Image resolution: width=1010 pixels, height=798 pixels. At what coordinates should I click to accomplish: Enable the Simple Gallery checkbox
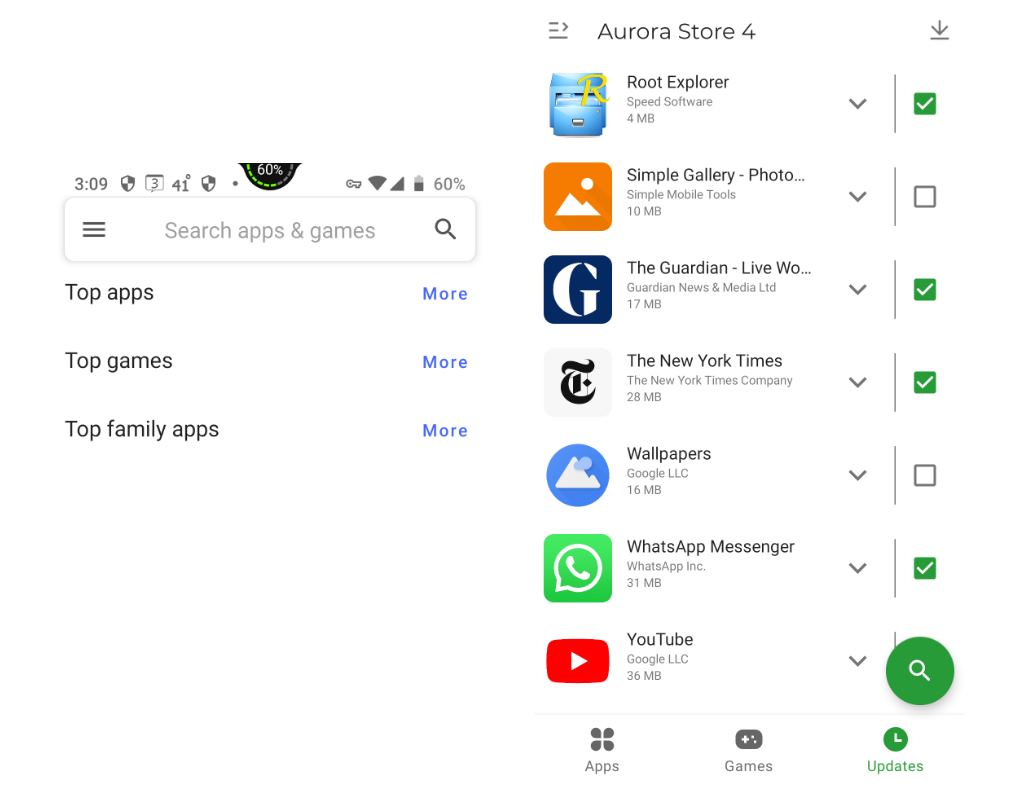(x=925, y=197)
